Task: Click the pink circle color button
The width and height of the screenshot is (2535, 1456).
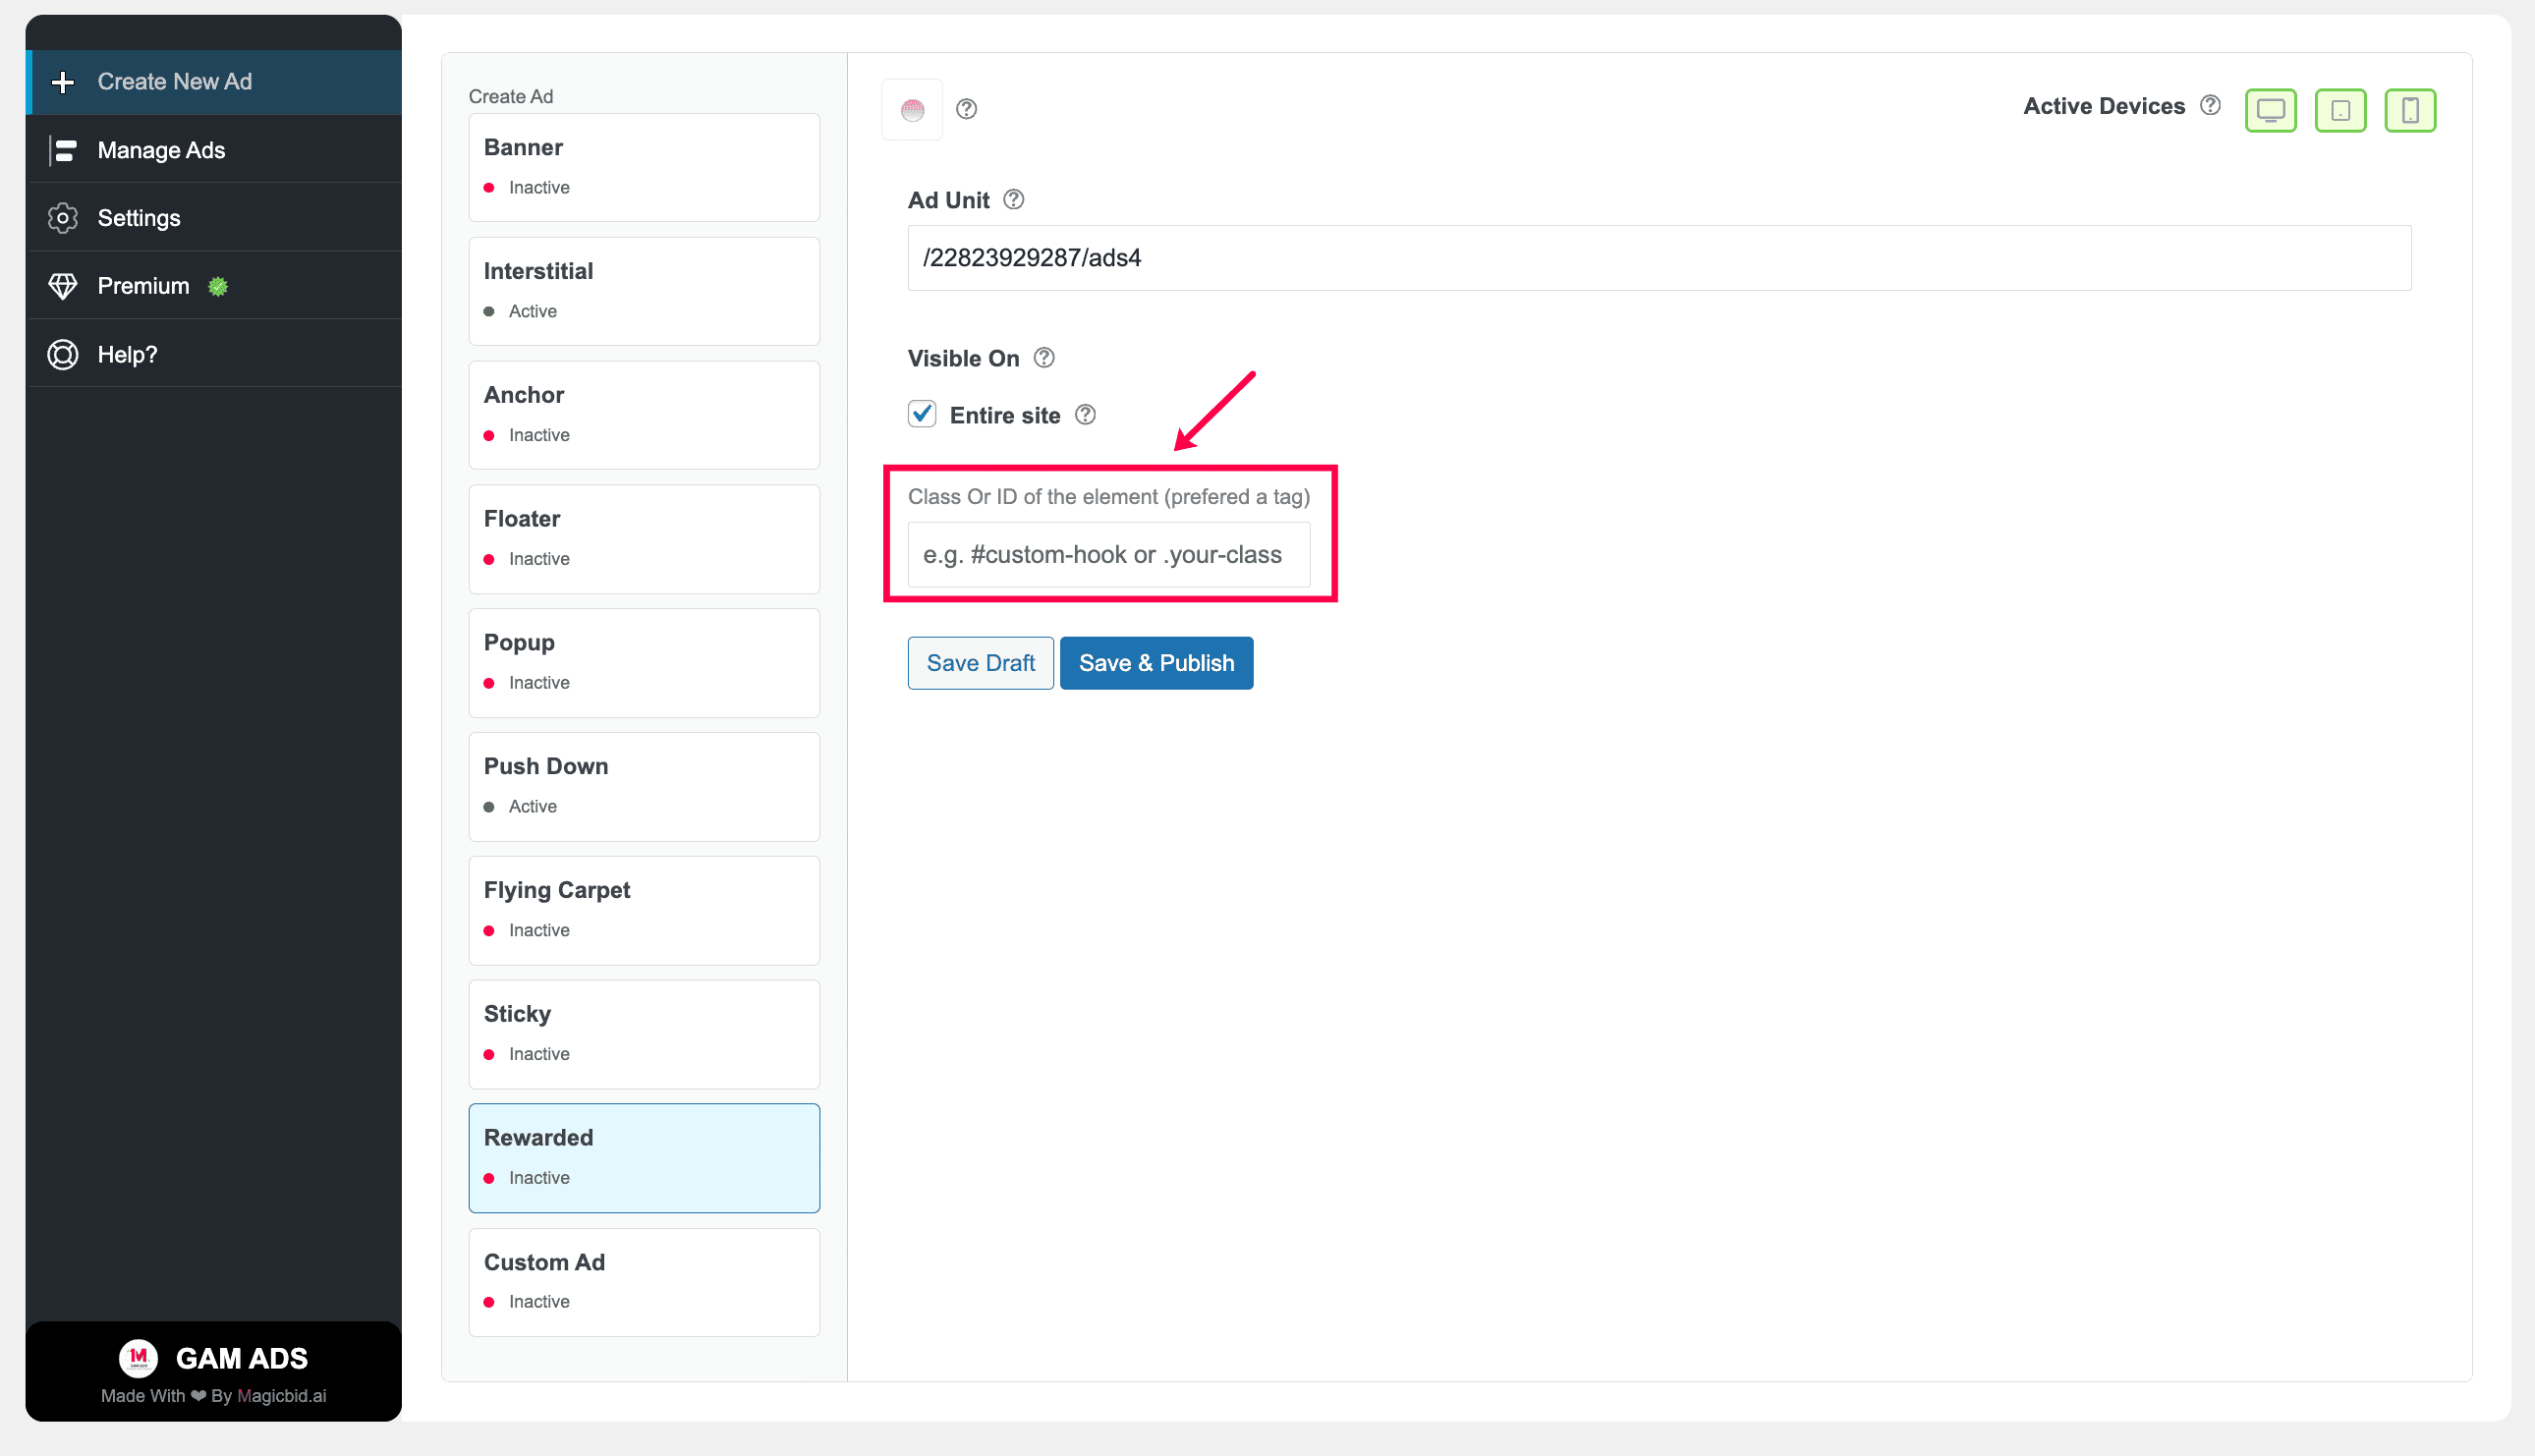Action: coord(912,110)
